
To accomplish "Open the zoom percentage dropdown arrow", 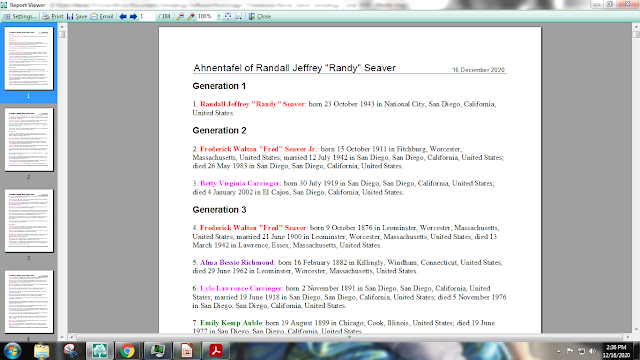I will pyautogui.click(x=219, y=16).
